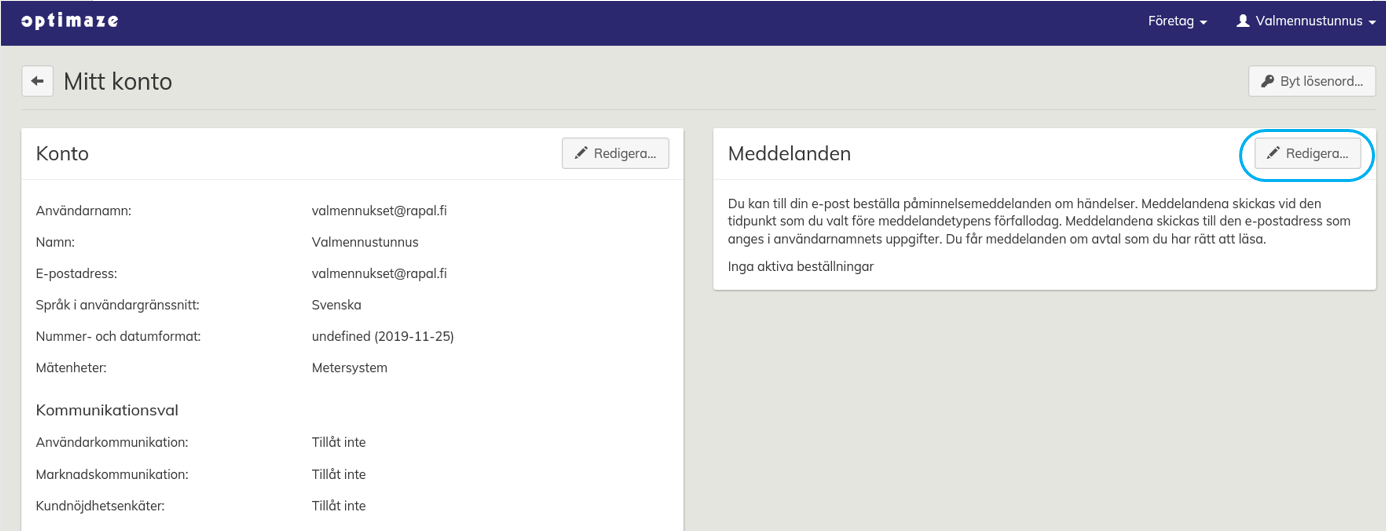Image resolution: width=1386 pixels, height=531 pixels.
Task: Edit notifications with Meddelanden's Redigera button
Action: click(1307, 154)
